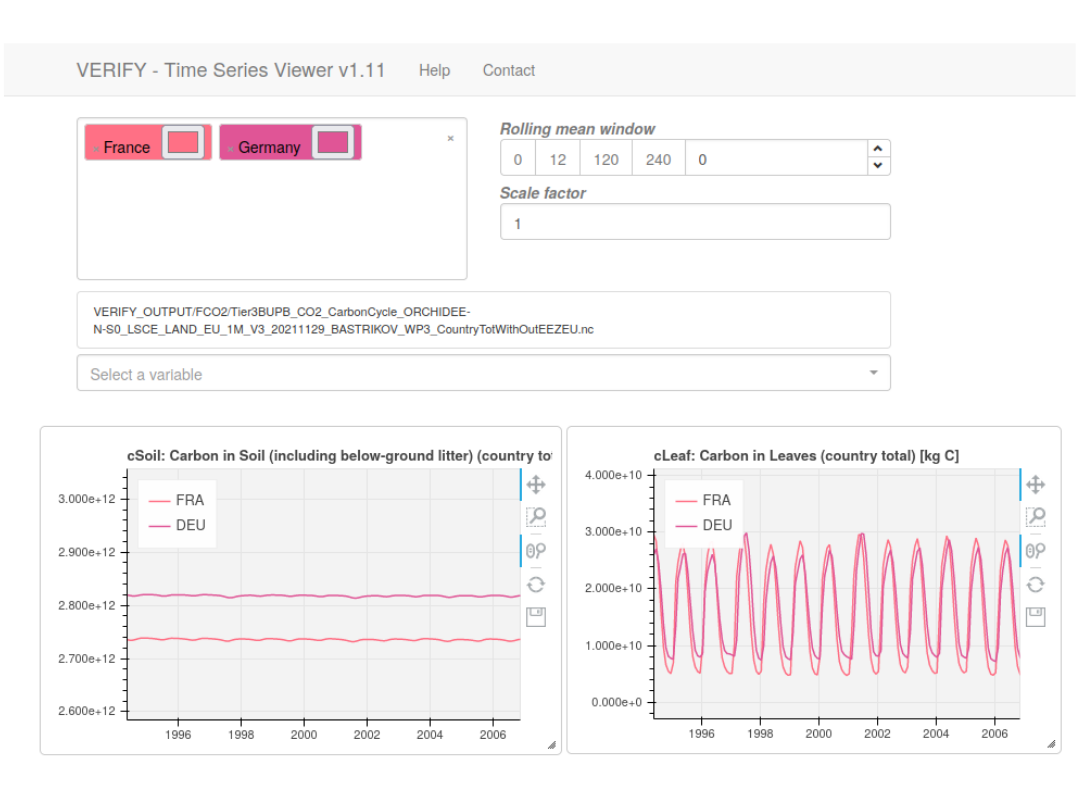
Task: Toggle DEU legend entry in cLeaf chart
Action: 703,526
